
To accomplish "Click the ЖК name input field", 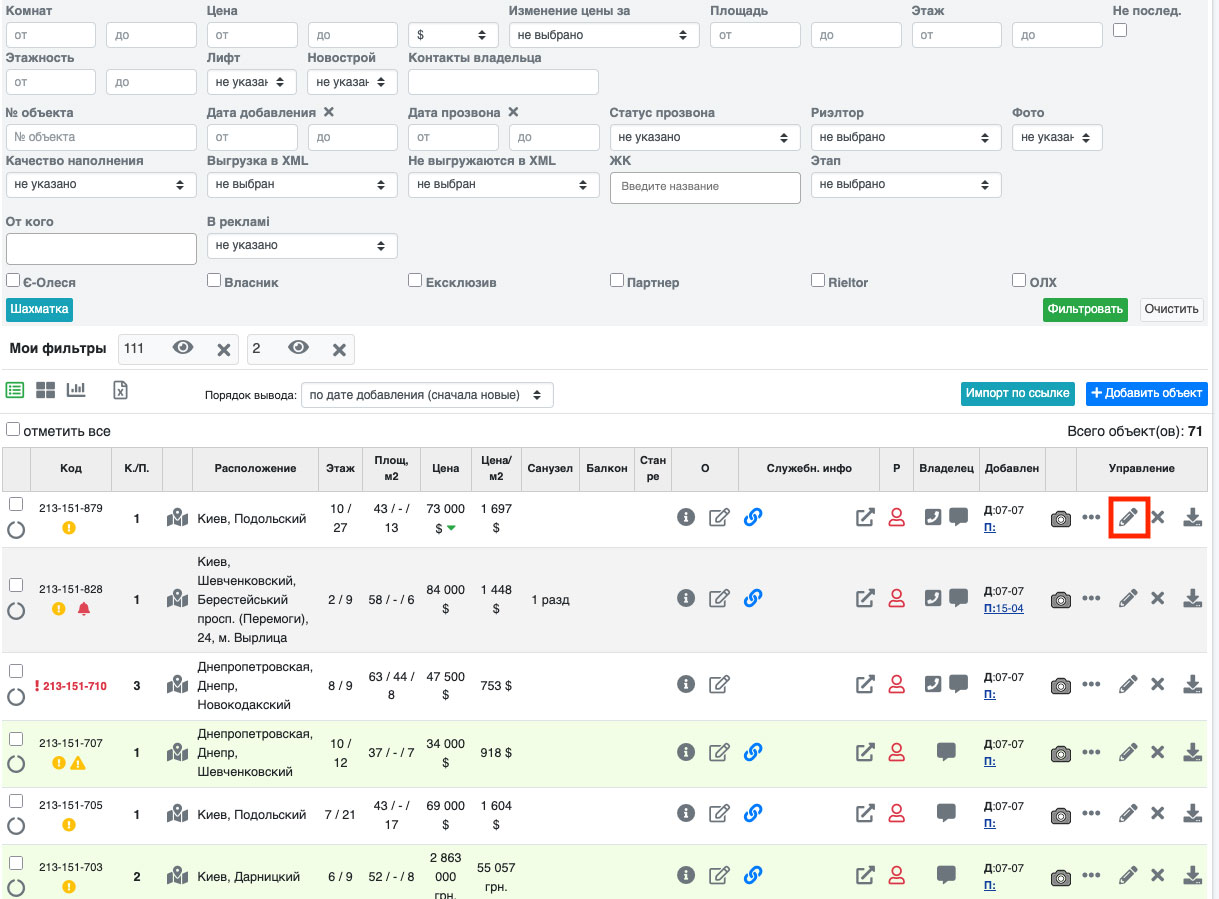I will point(705,187).
